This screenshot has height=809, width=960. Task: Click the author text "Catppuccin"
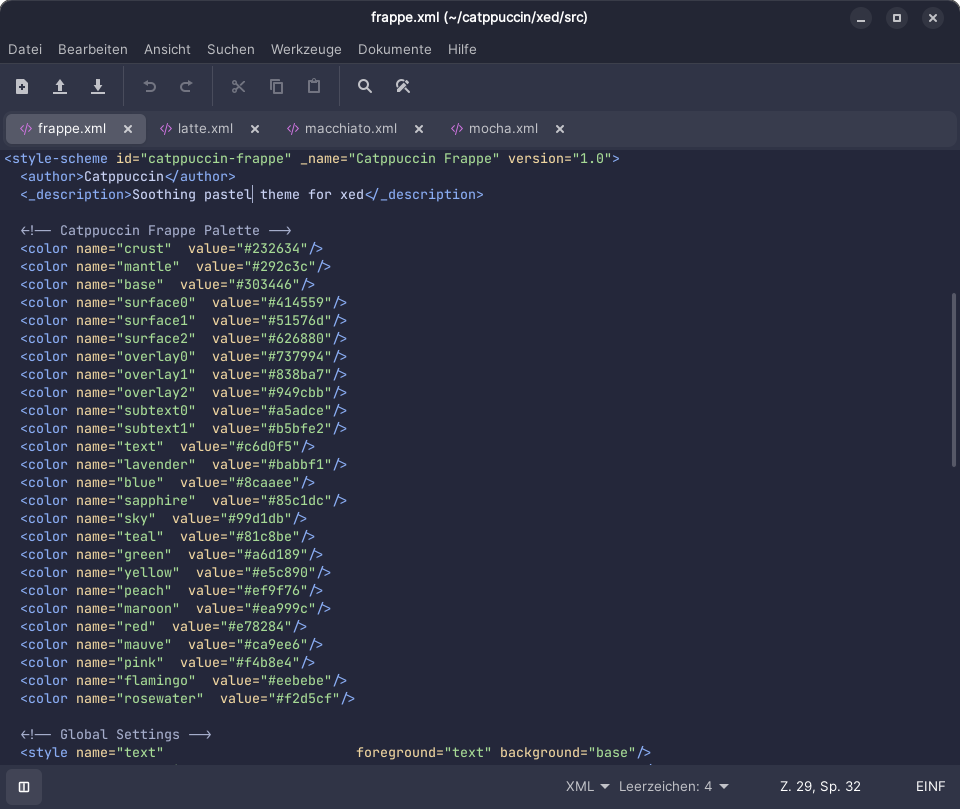click(124, 176)
